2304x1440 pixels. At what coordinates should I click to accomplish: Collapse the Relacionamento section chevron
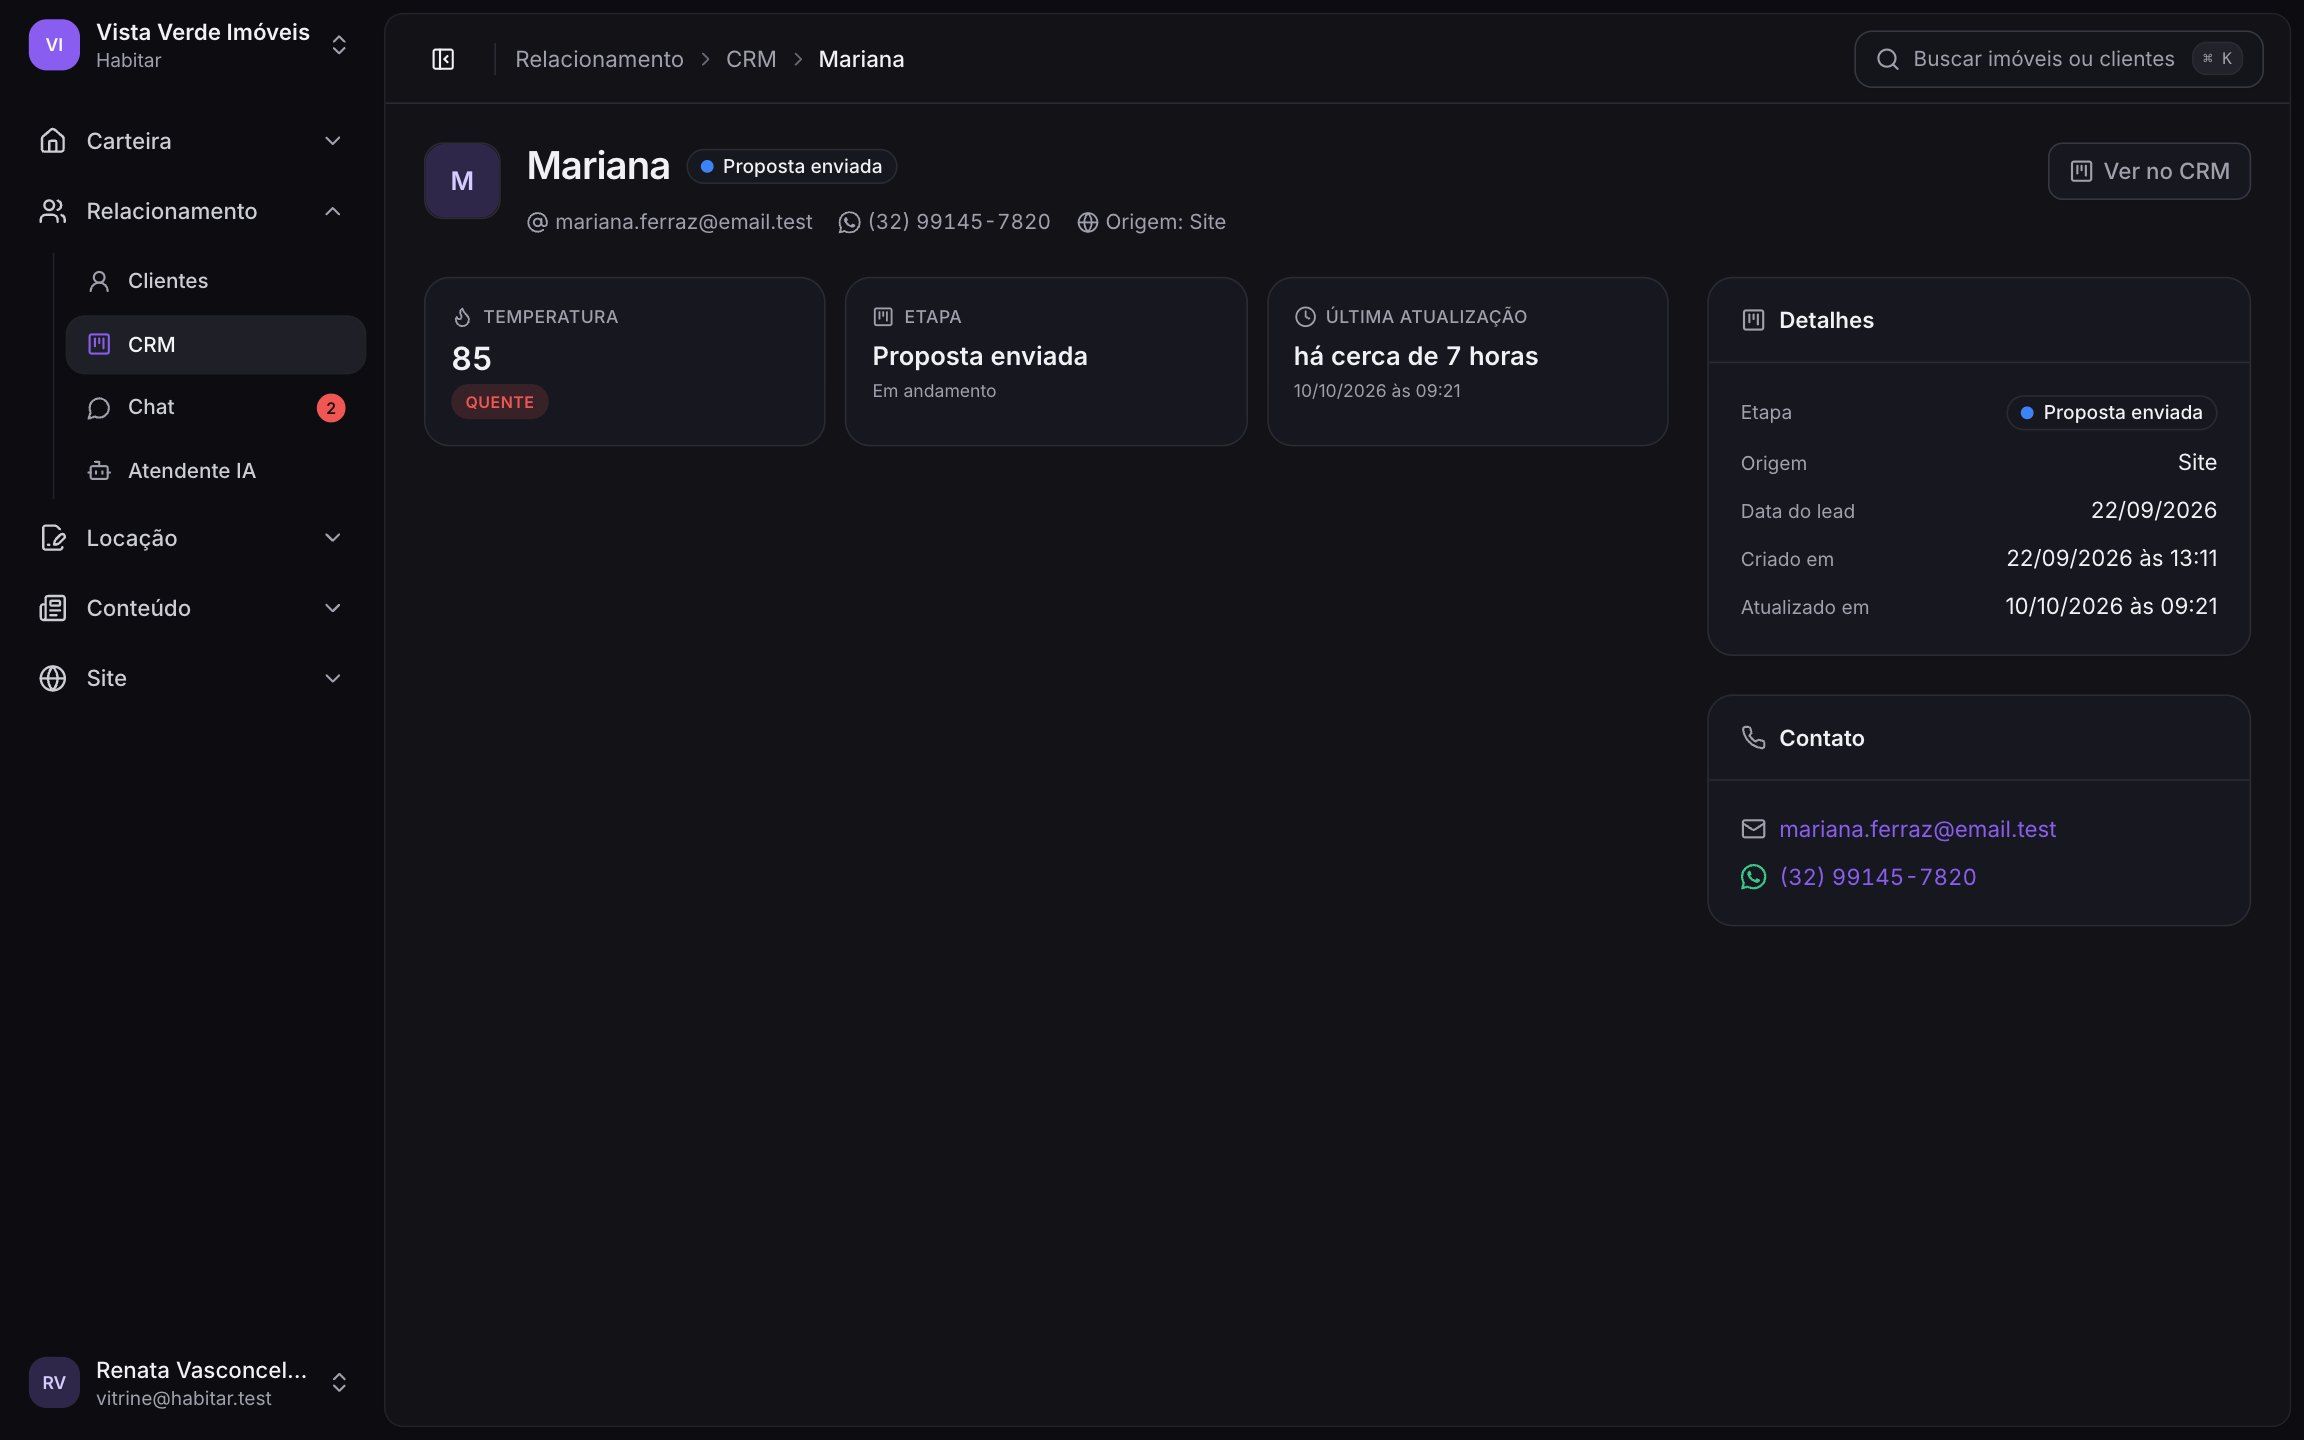(x=333, y=211)
